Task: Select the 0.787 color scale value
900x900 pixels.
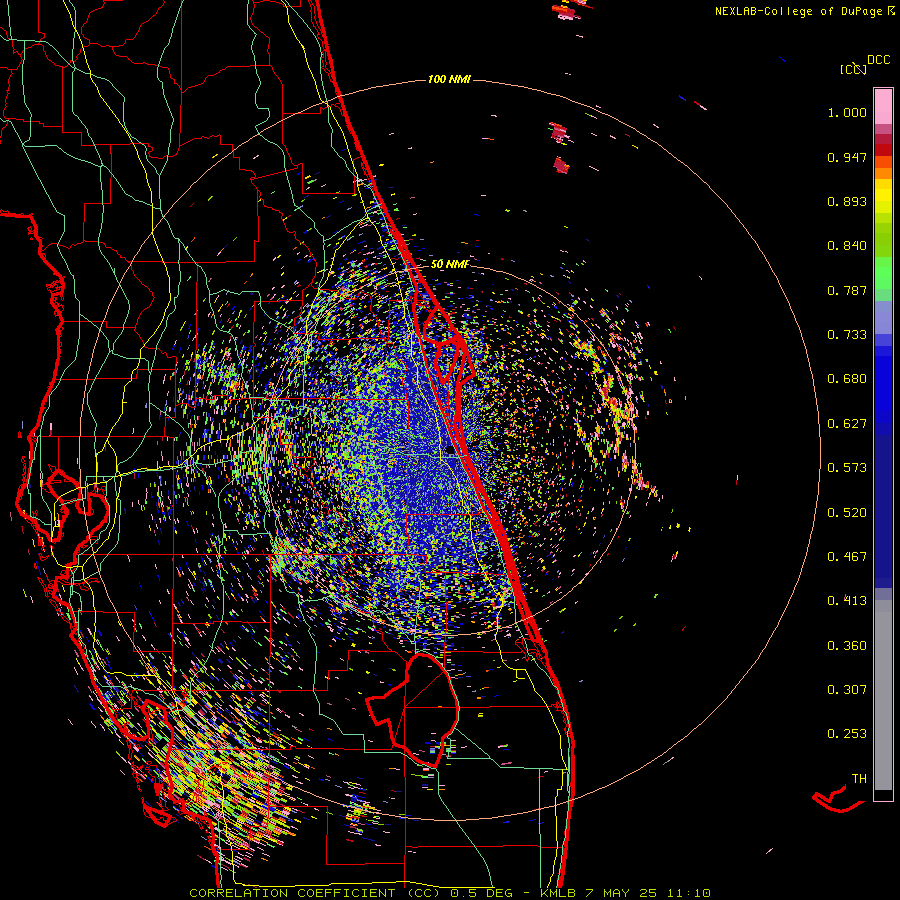Action: [x=847, y=290]
